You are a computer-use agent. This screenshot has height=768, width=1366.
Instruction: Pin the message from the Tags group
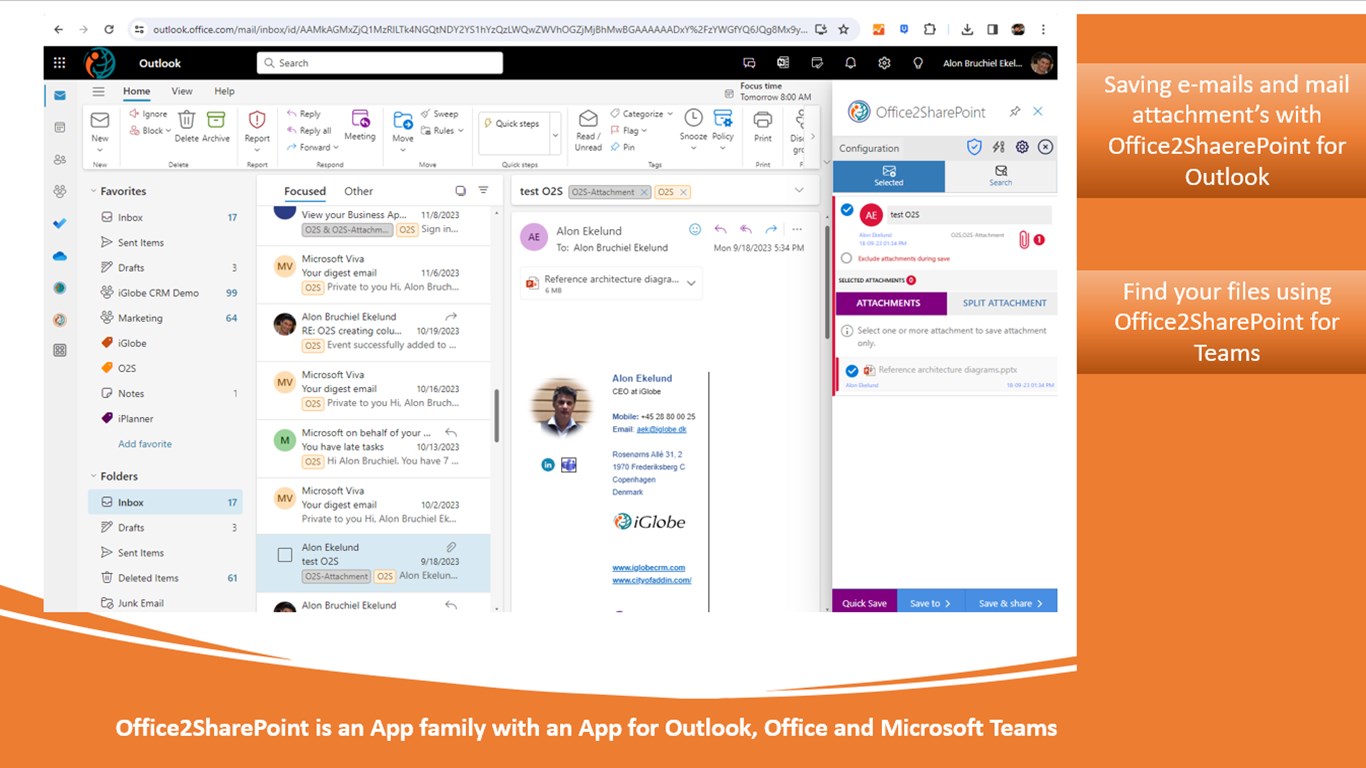[622, 147]
